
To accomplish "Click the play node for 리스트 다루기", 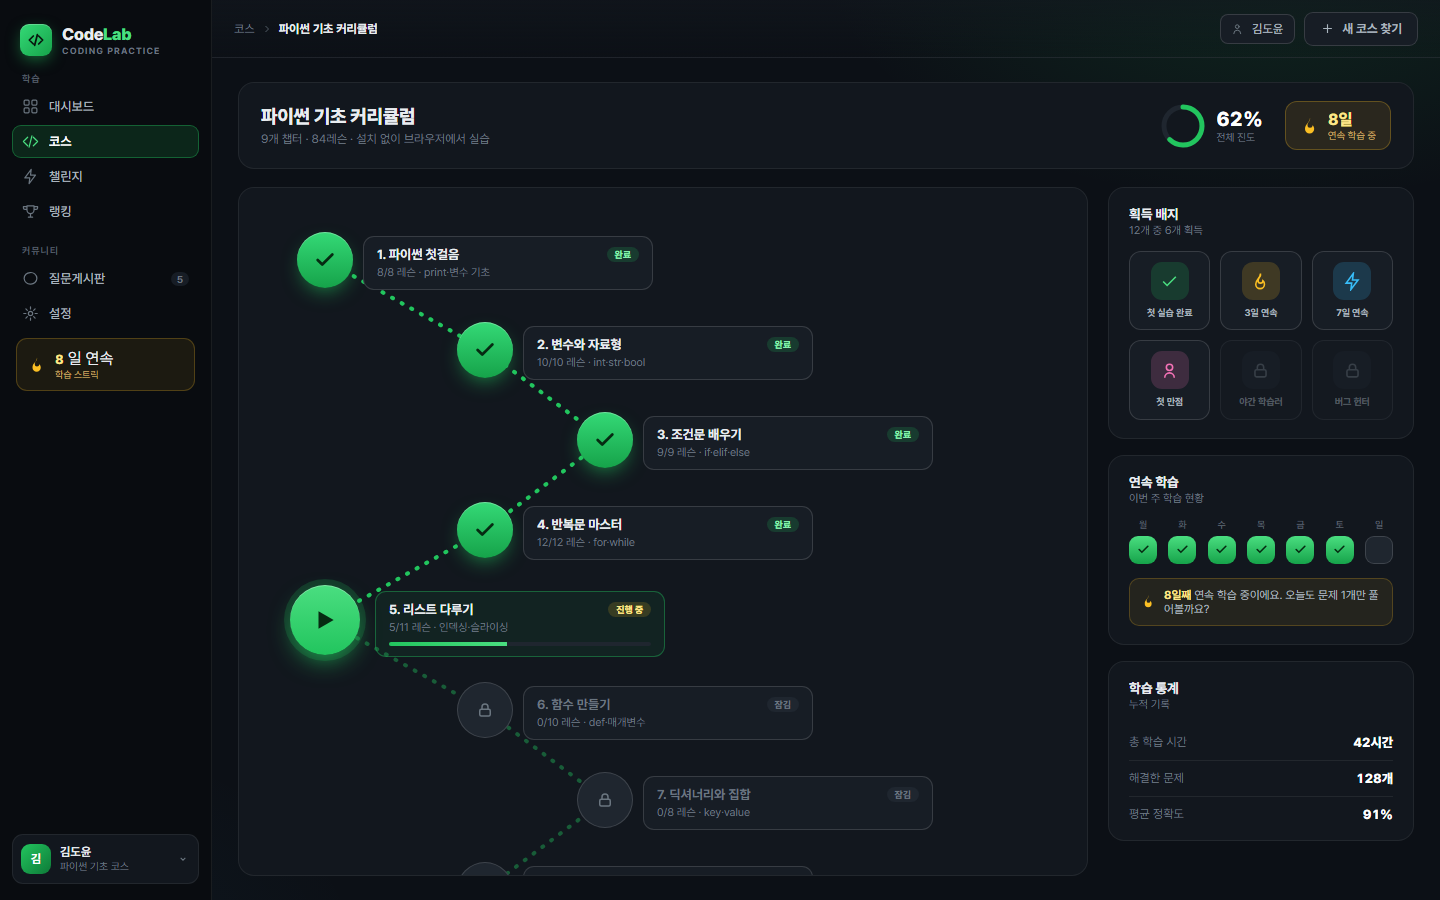I will [325, 620].
